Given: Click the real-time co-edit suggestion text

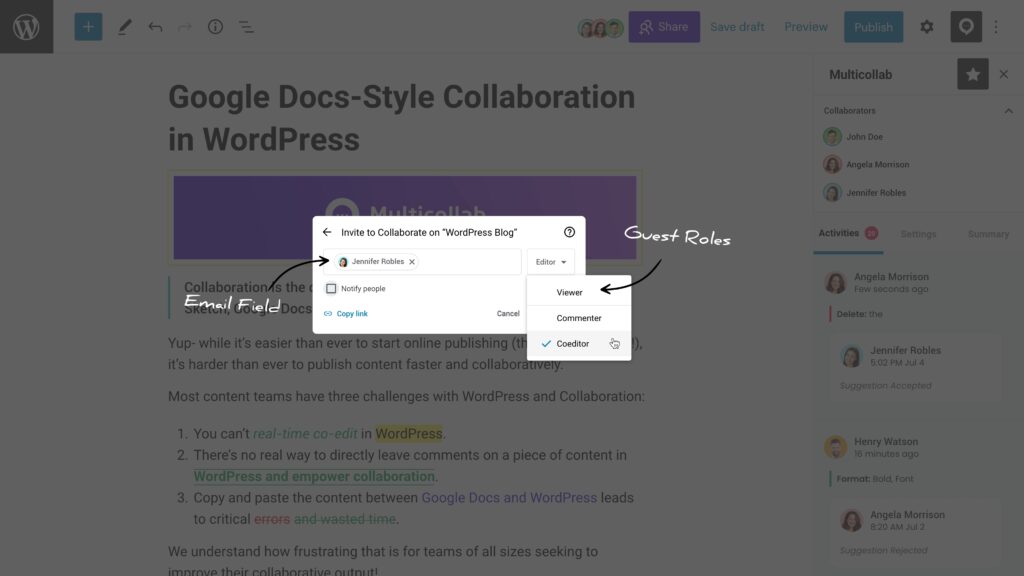Looking at the screenshot, I should (305, 434).
